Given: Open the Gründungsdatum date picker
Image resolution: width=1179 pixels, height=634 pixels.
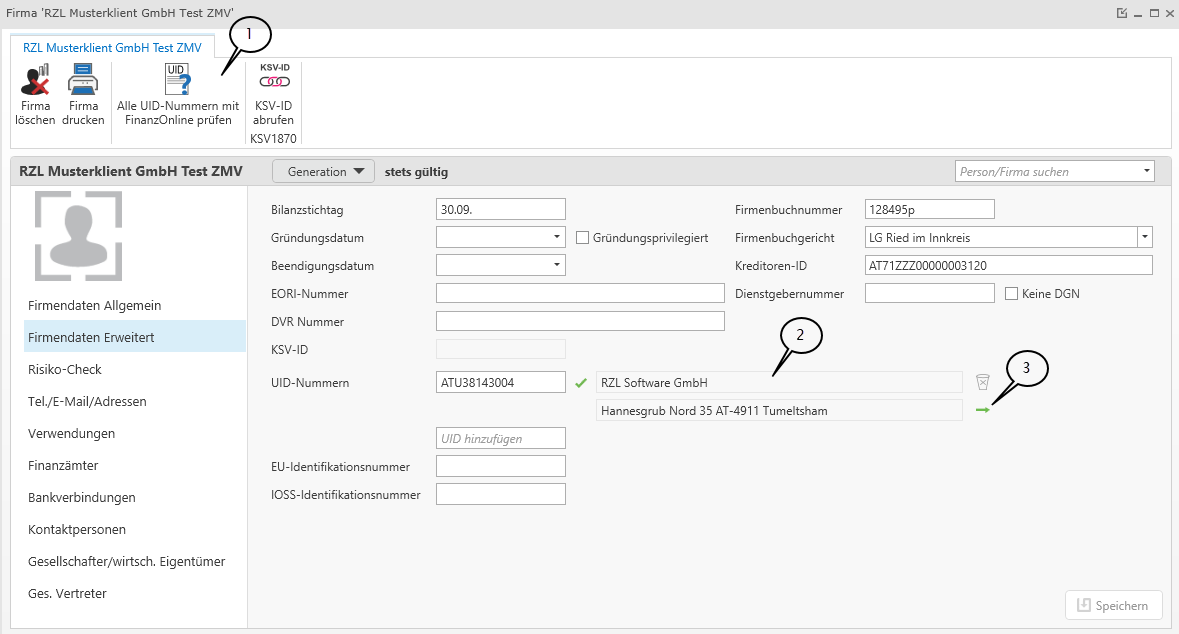Looking at the screenshot, I should (557, 238).
